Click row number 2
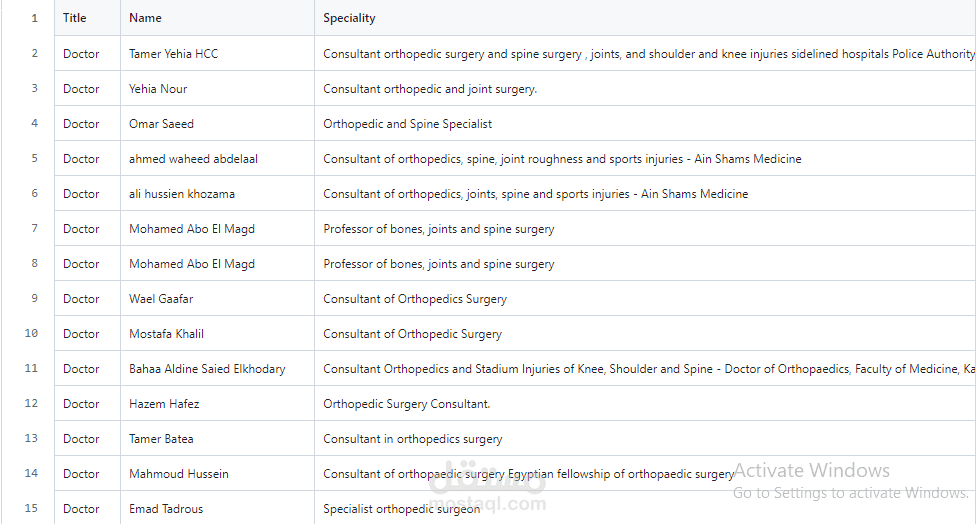Screen dimensions: 976x524 coord(34,54)
